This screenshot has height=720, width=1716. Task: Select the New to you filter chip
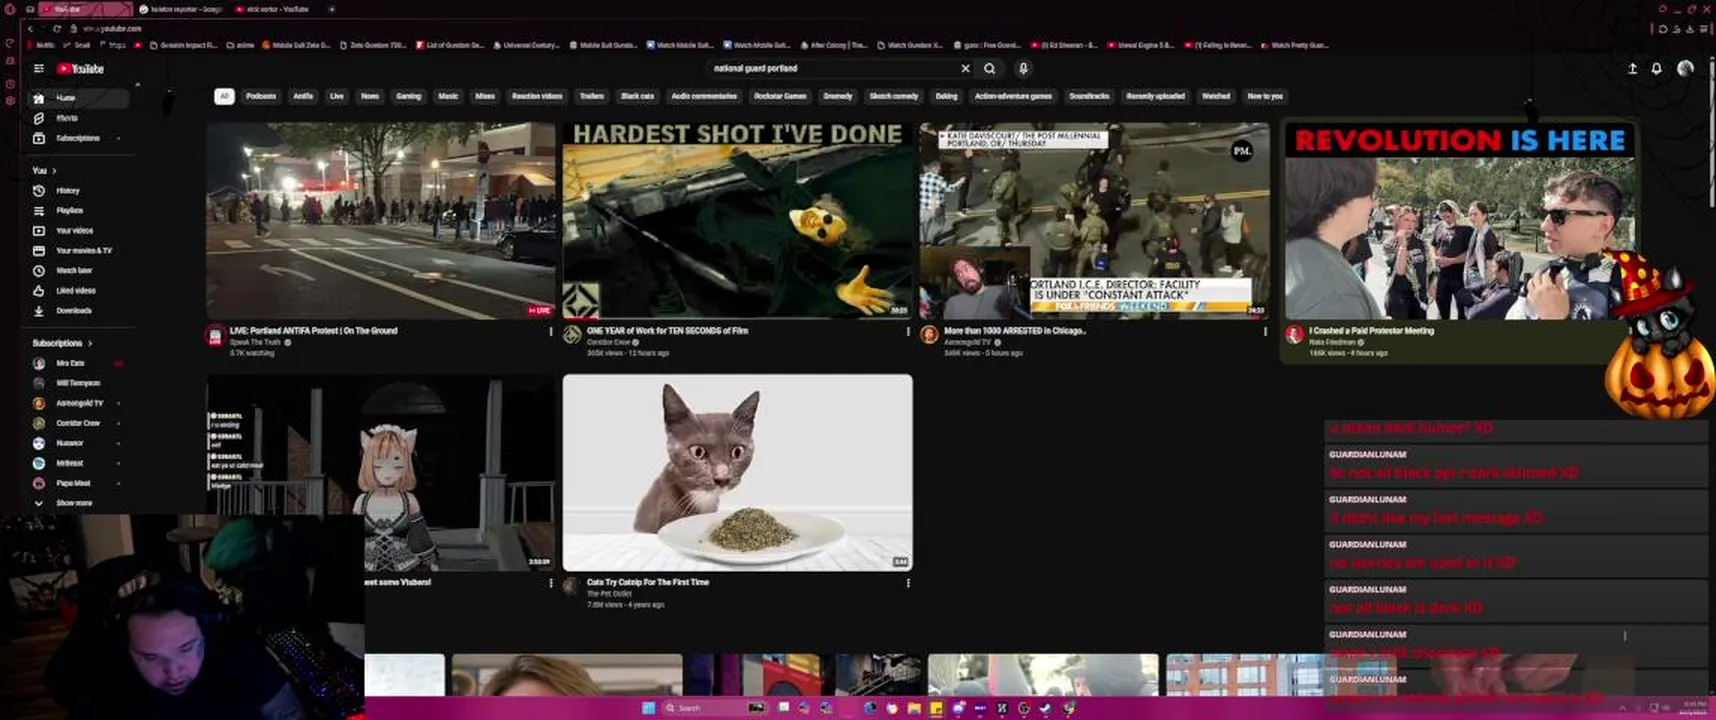(1265, 96)
